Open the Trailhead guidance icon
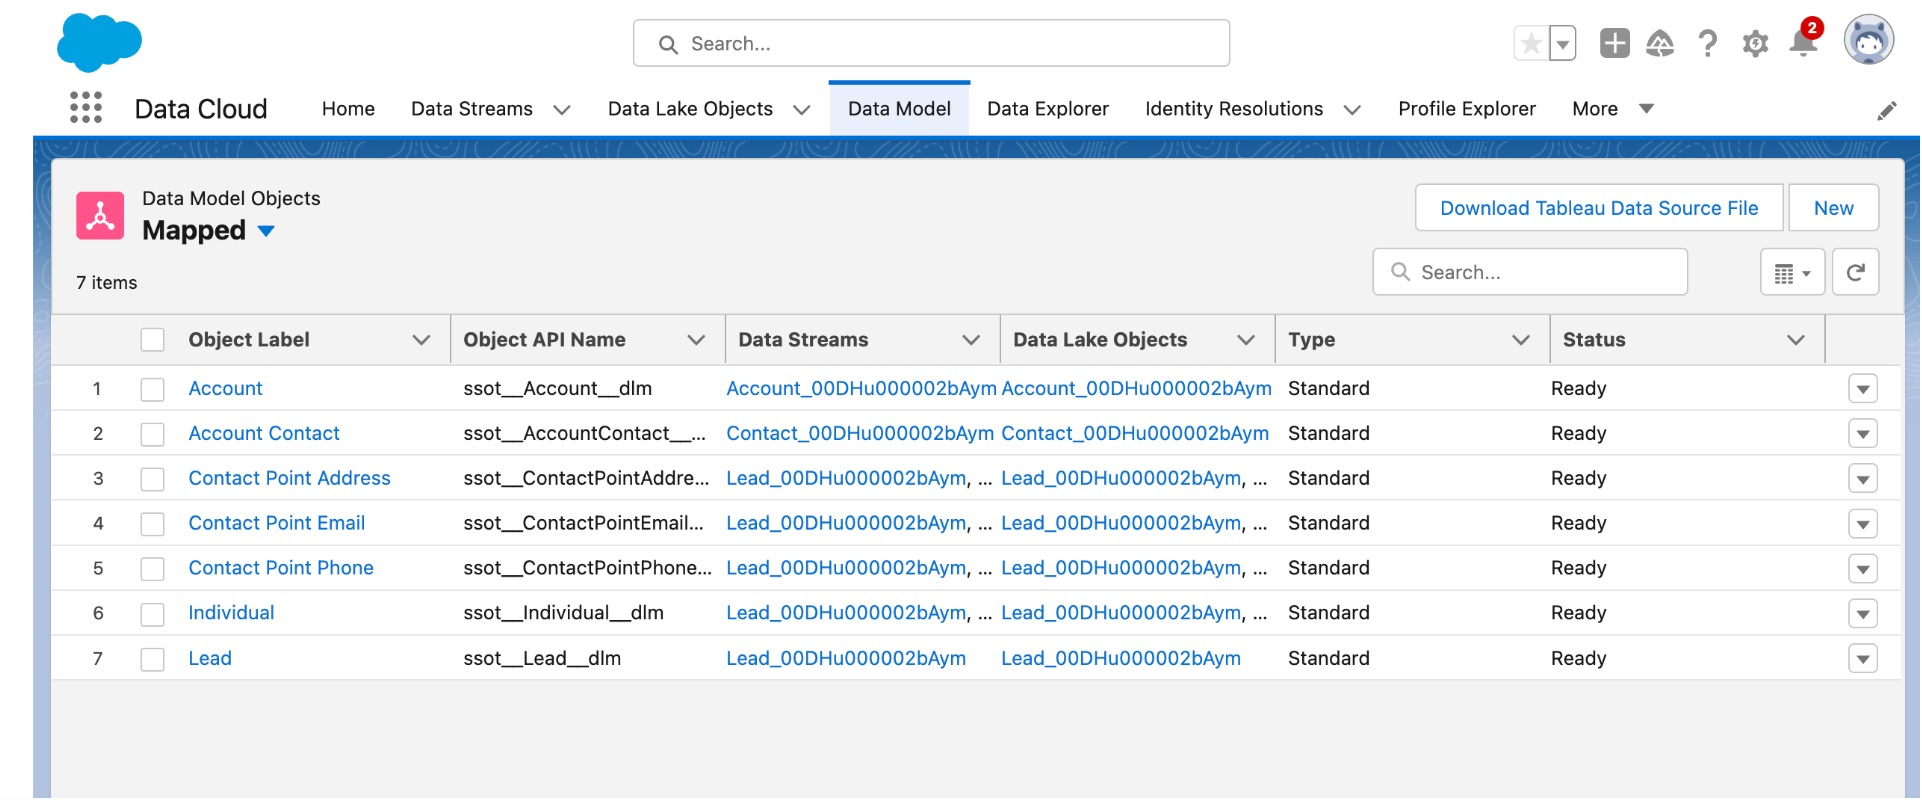The height and width of the screenshot is (808, 1922). click(x=1660, y=43)
